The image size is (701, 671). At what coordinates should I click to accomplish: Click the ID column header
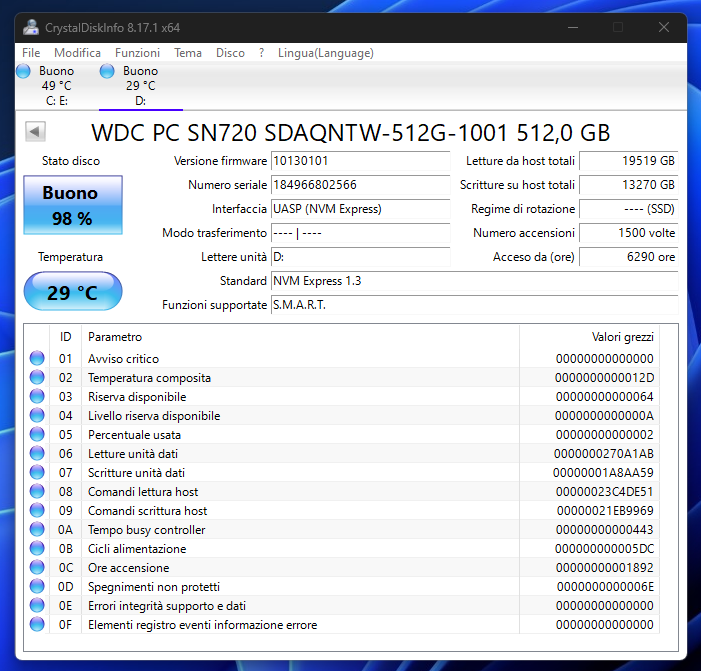tap(65, 337)
